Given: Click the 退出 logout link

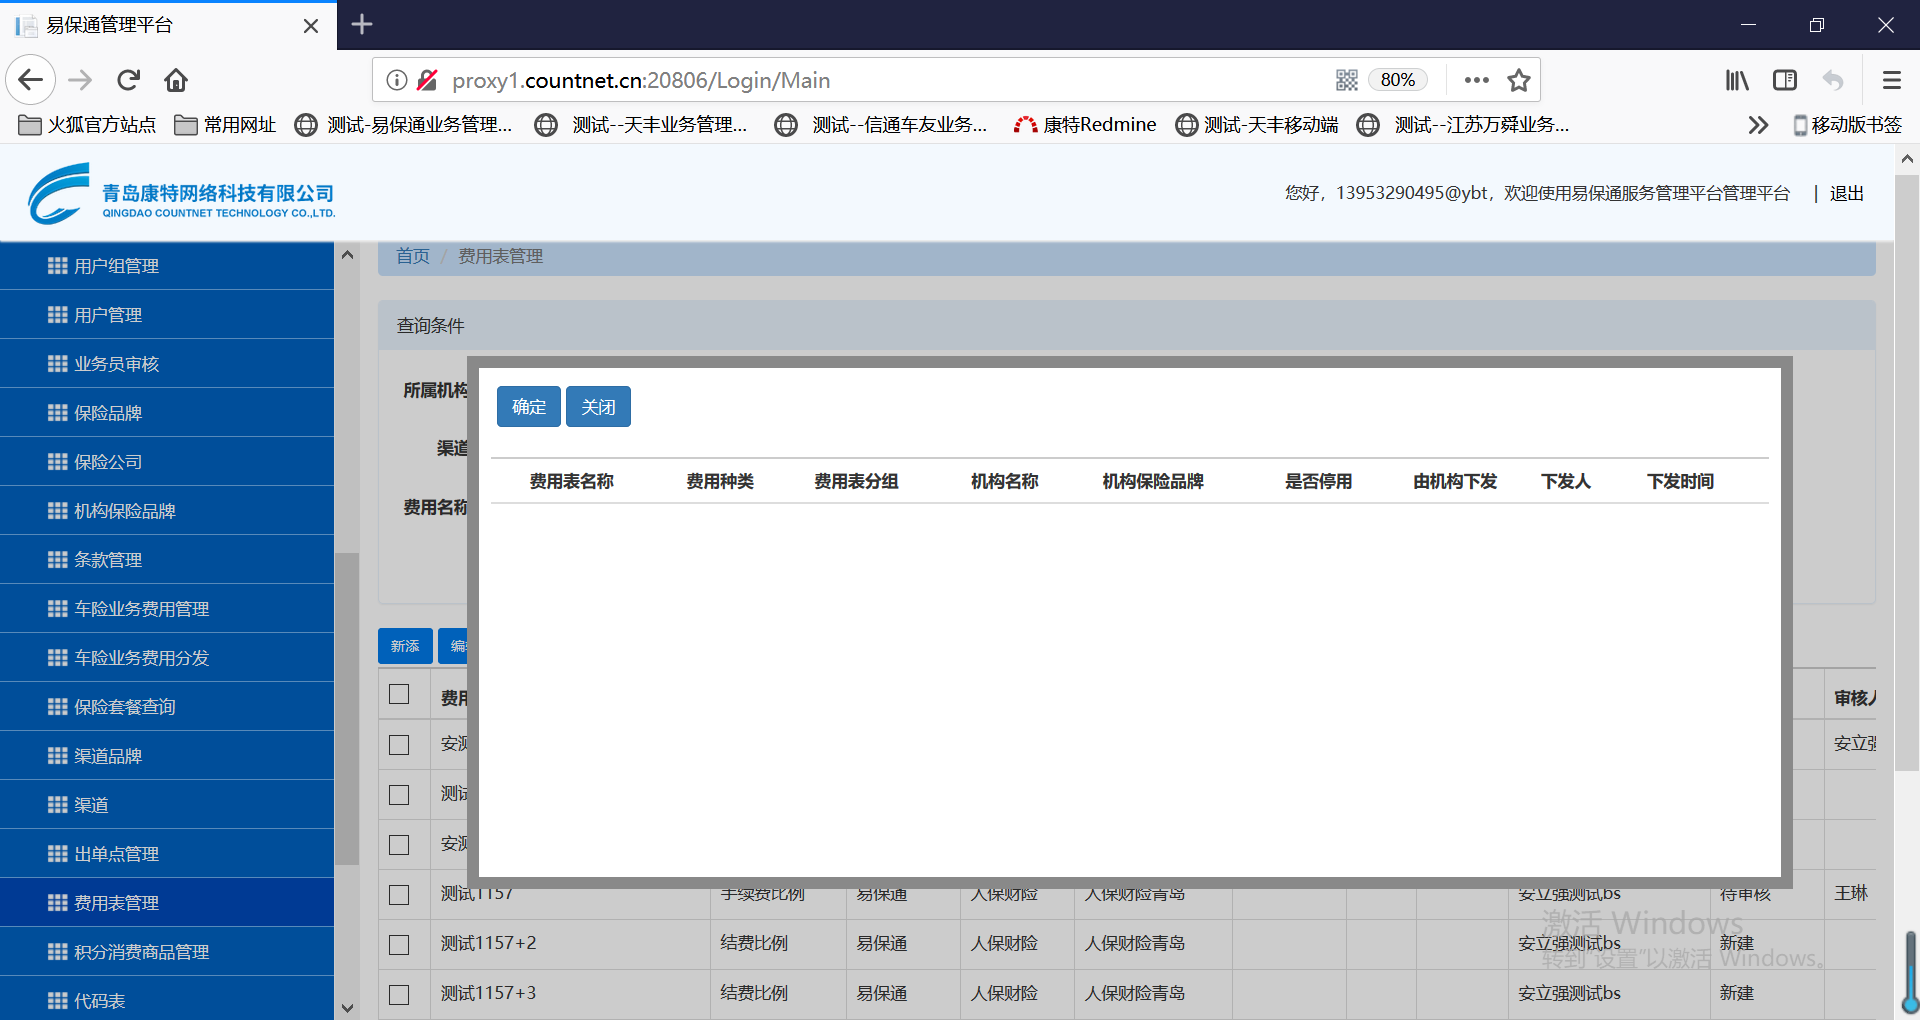Looking at the screenshot, I should 1846,193.
